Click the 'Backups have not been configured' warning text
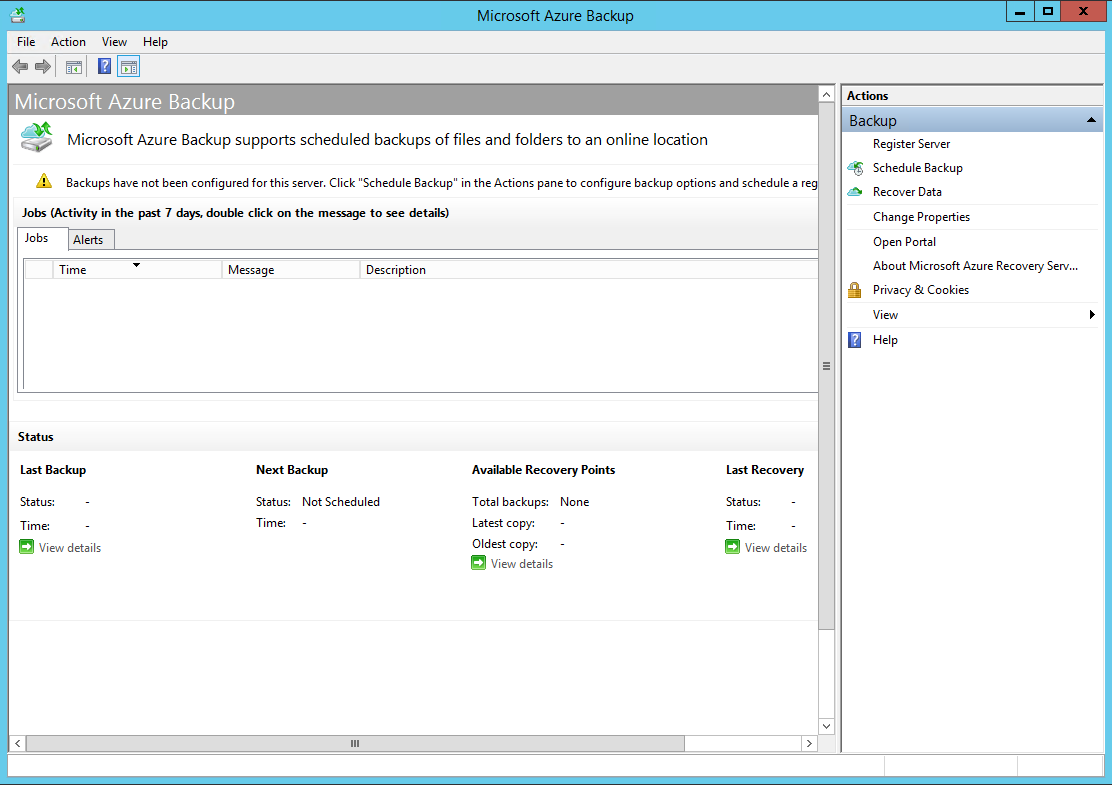The width and height of the screenshot is (1112, 785). click(x=441, y=183)
